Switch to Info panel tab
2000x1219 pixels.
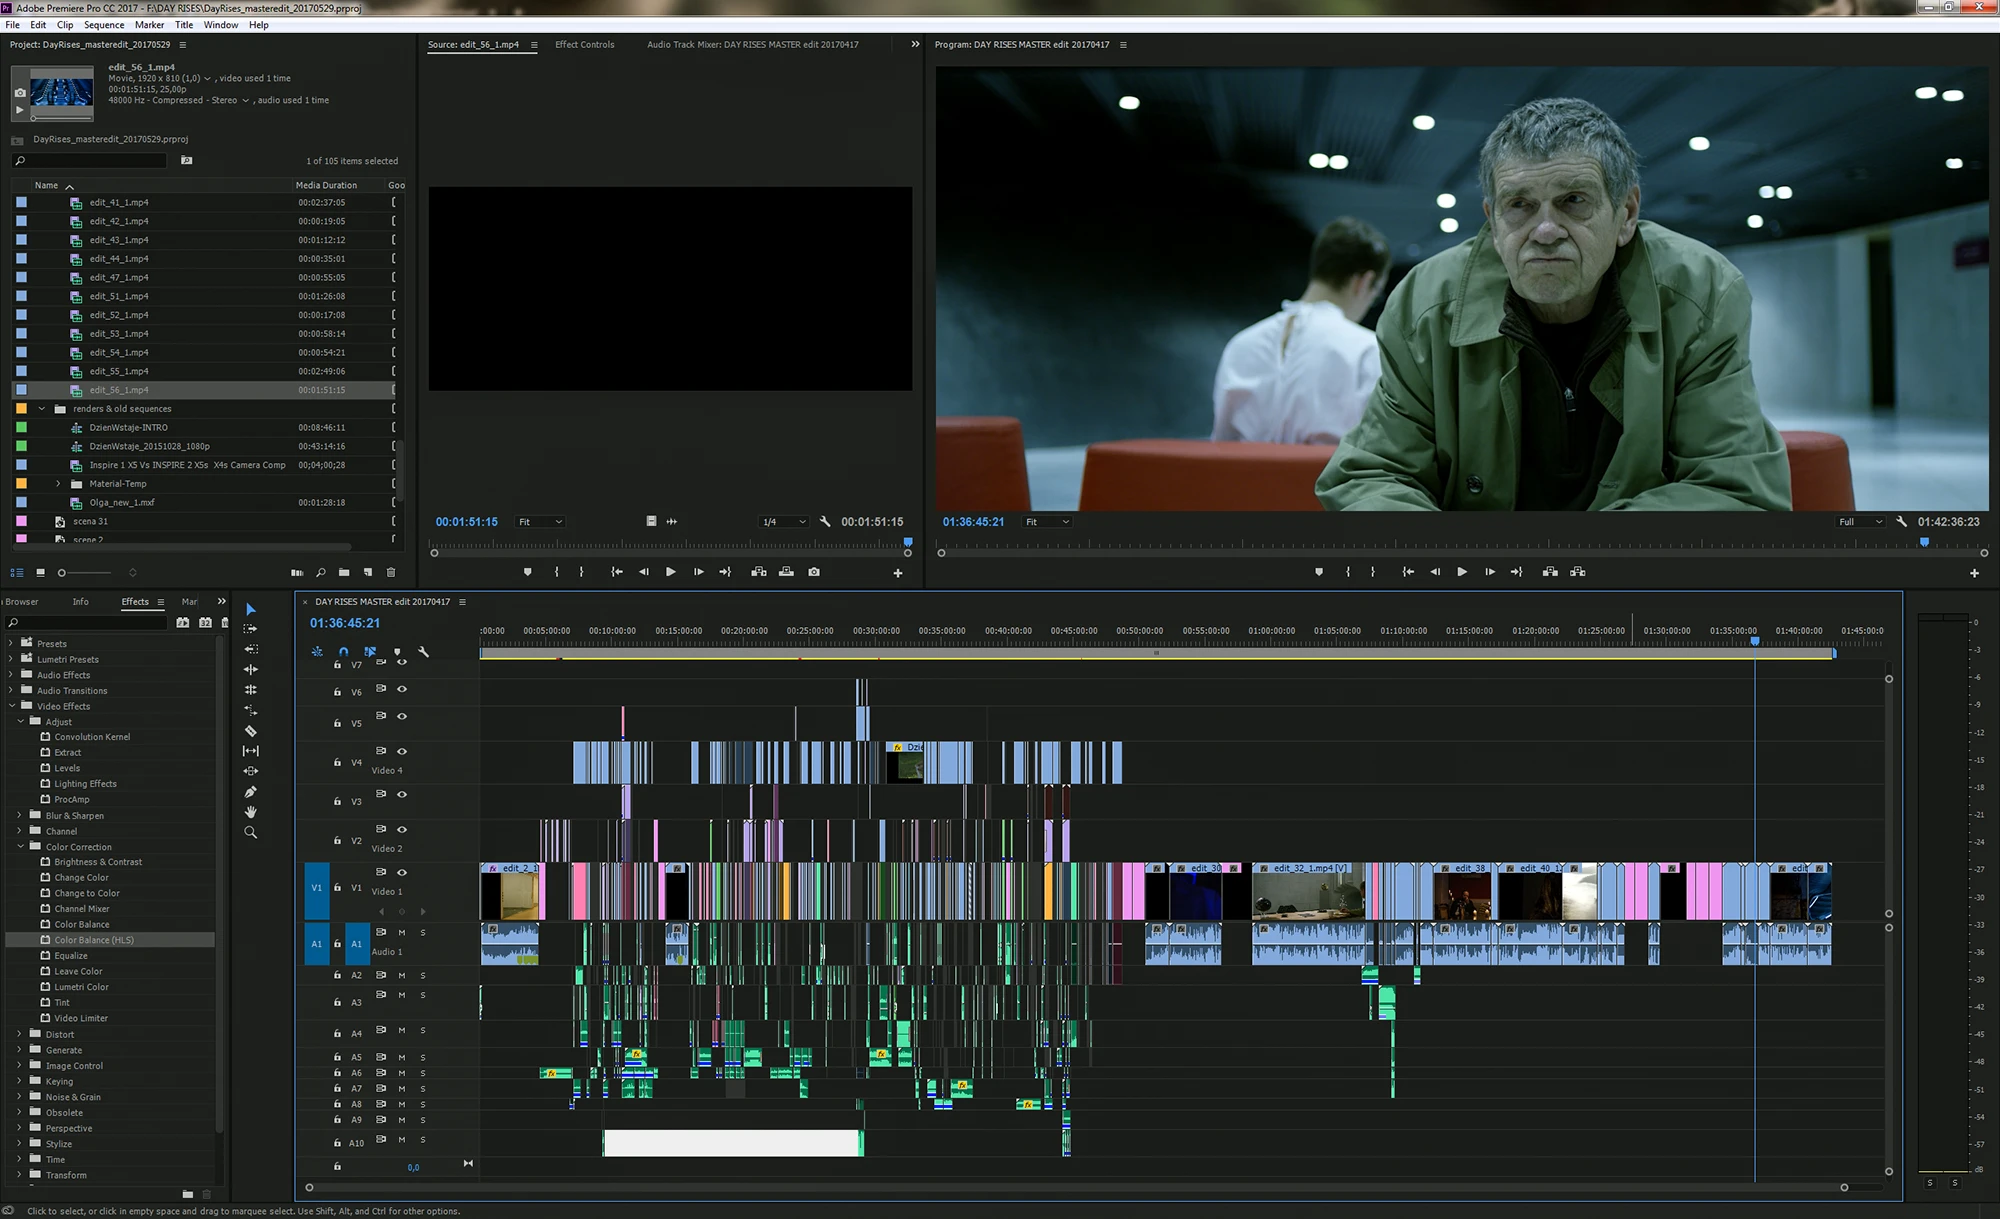pos(81,602)
